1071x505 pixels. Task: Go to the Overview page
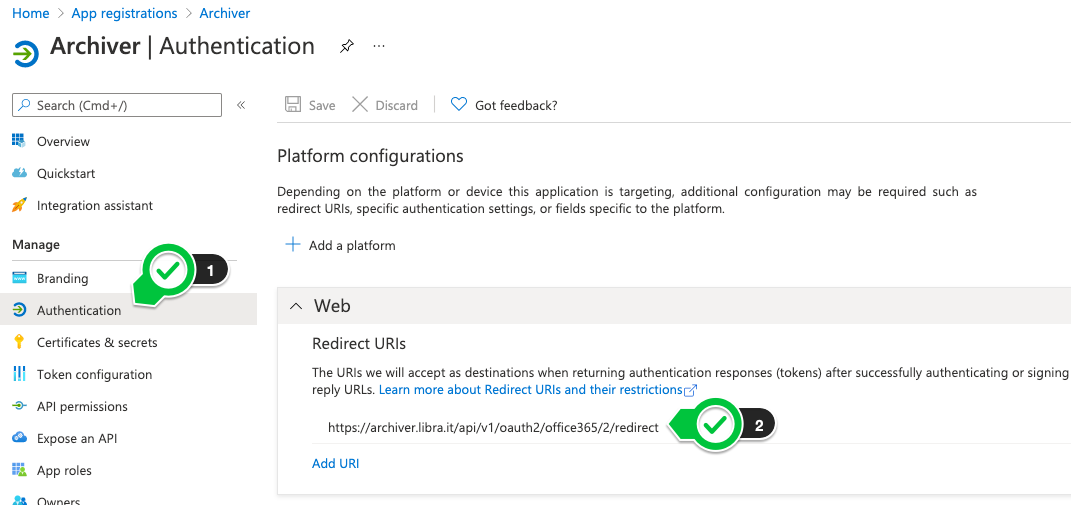click(x=64, y=141)
